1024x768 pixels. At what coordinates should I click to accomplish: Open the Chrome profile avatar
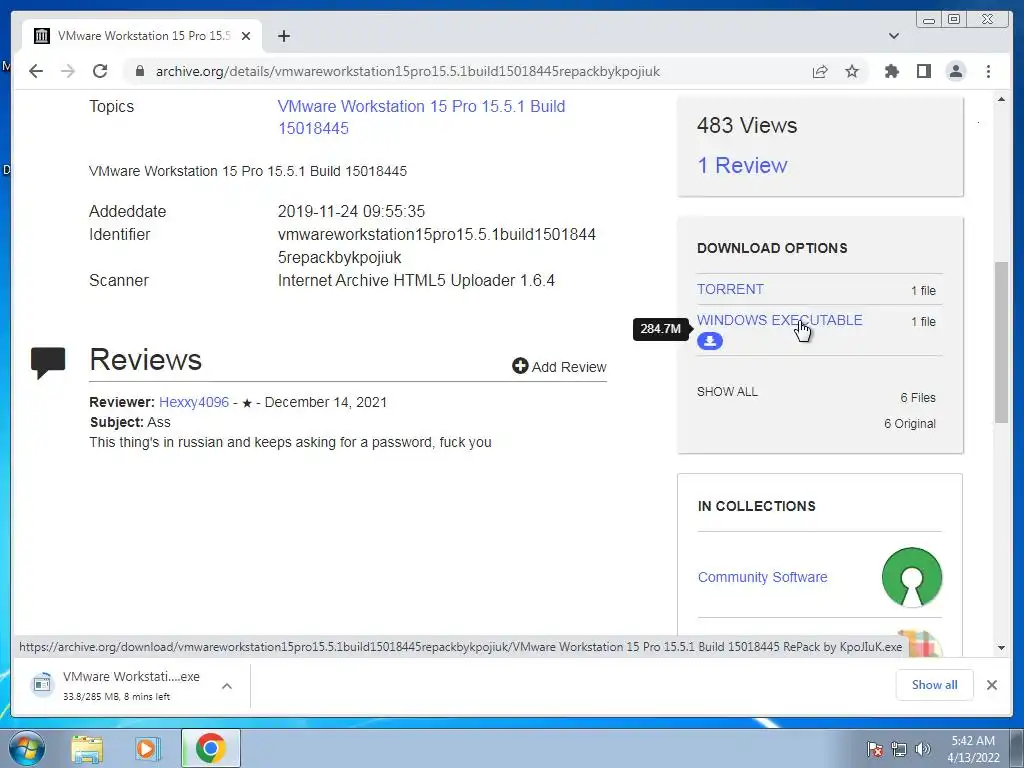click(956, 71)
